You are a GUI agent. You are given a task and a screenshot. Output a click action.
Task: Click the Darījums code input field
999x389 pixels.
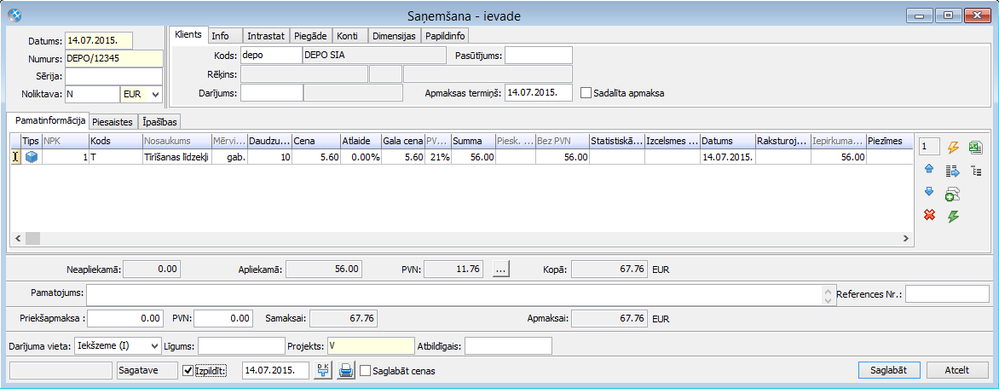point(271,93)
